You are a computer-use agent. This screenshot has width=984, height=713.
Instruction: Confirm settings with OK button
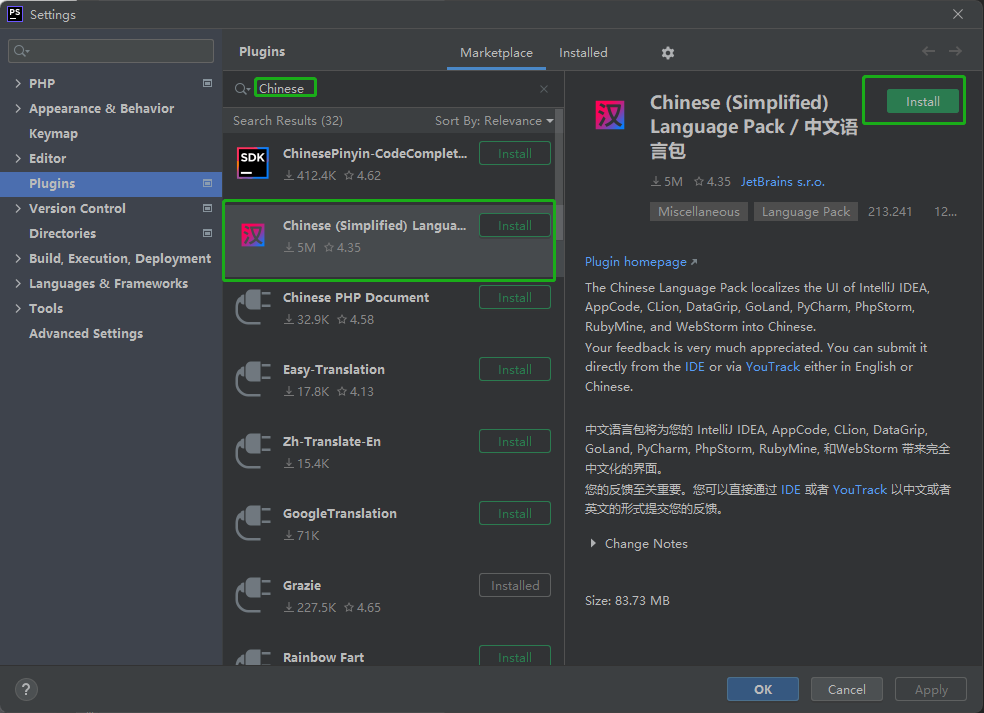click(x=762, y=689)
